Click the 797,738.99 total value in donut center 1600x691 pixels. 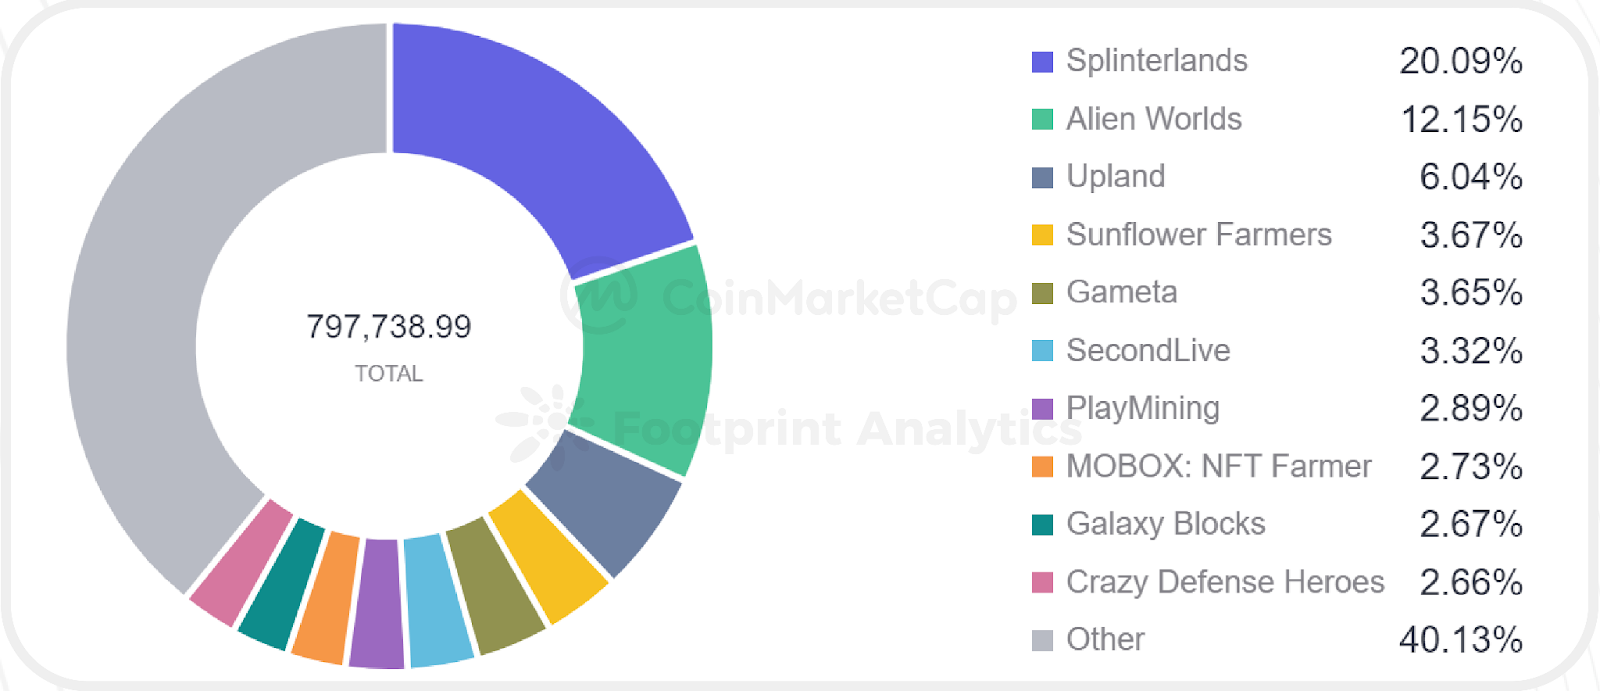[x=388, y=327]
